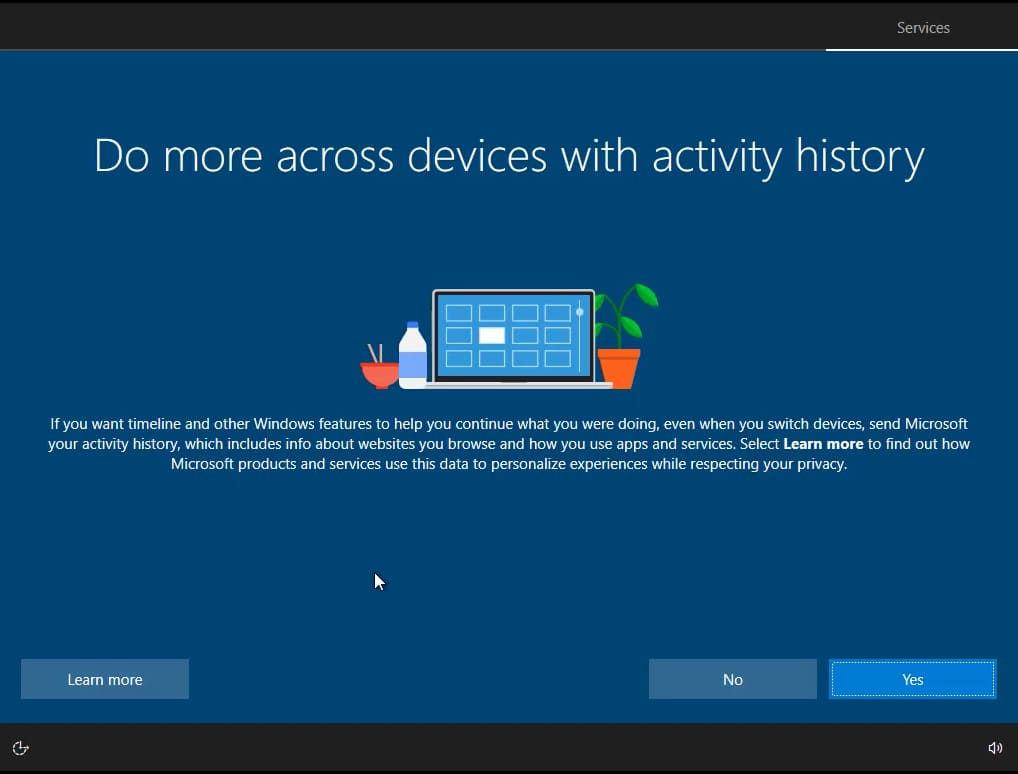This screenshot has height=774, width=1018.
Task: Click the orange flower pot
Action: click(618, 368)
